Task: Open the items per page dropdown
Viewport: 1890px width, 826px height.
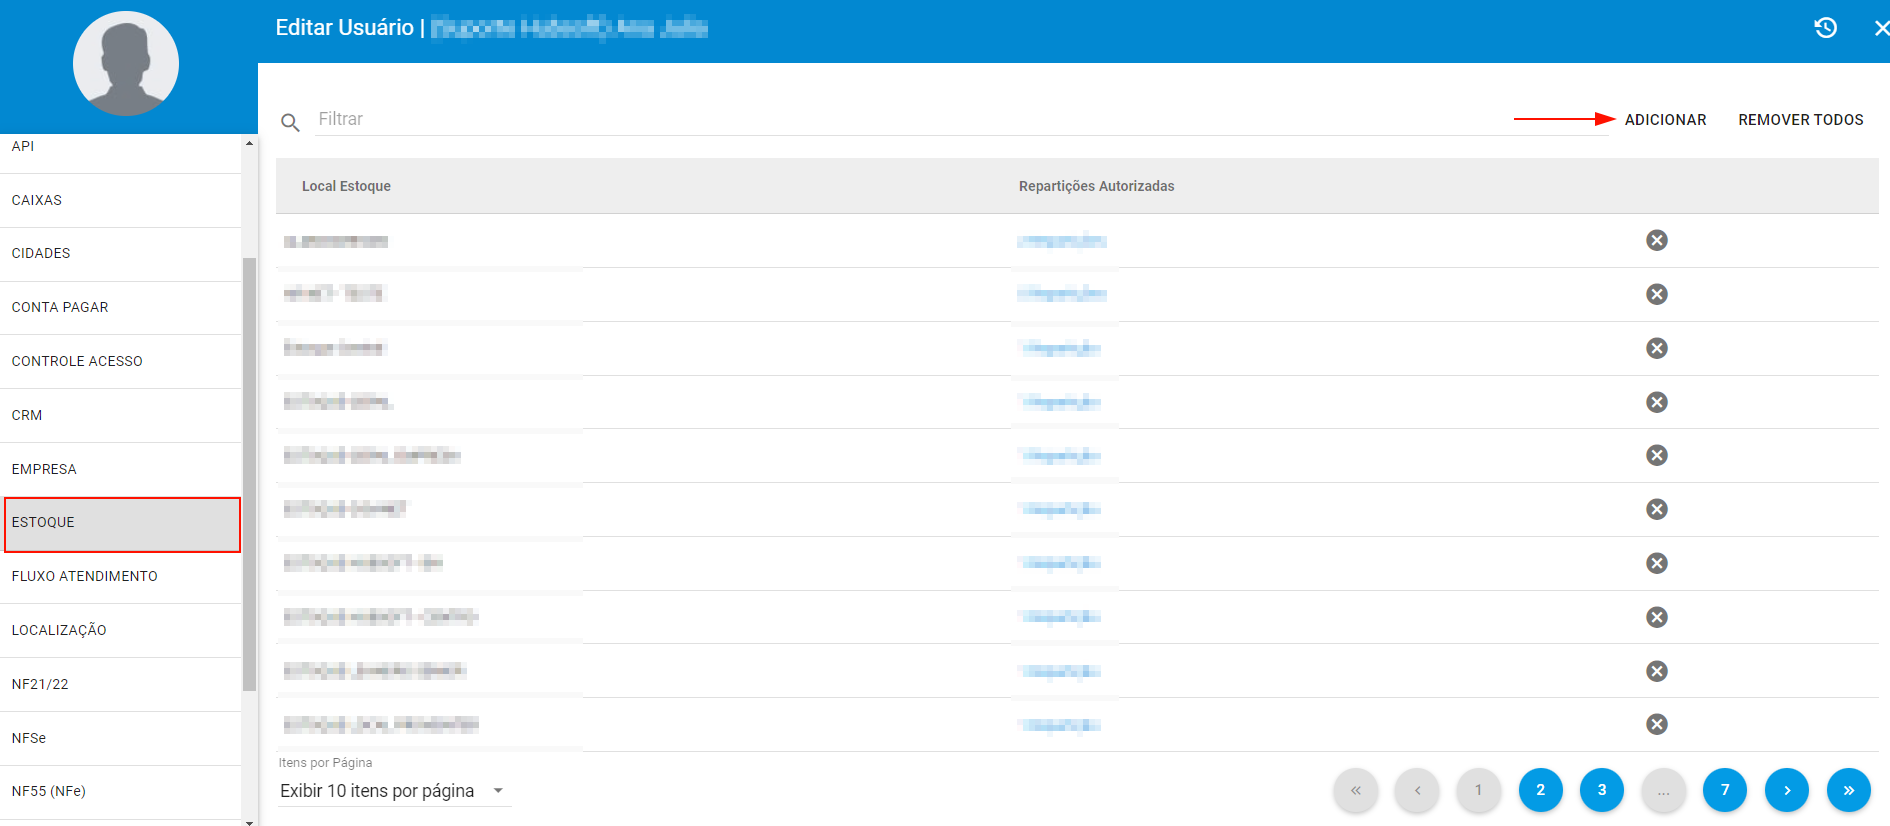Action: click(394, 791)
